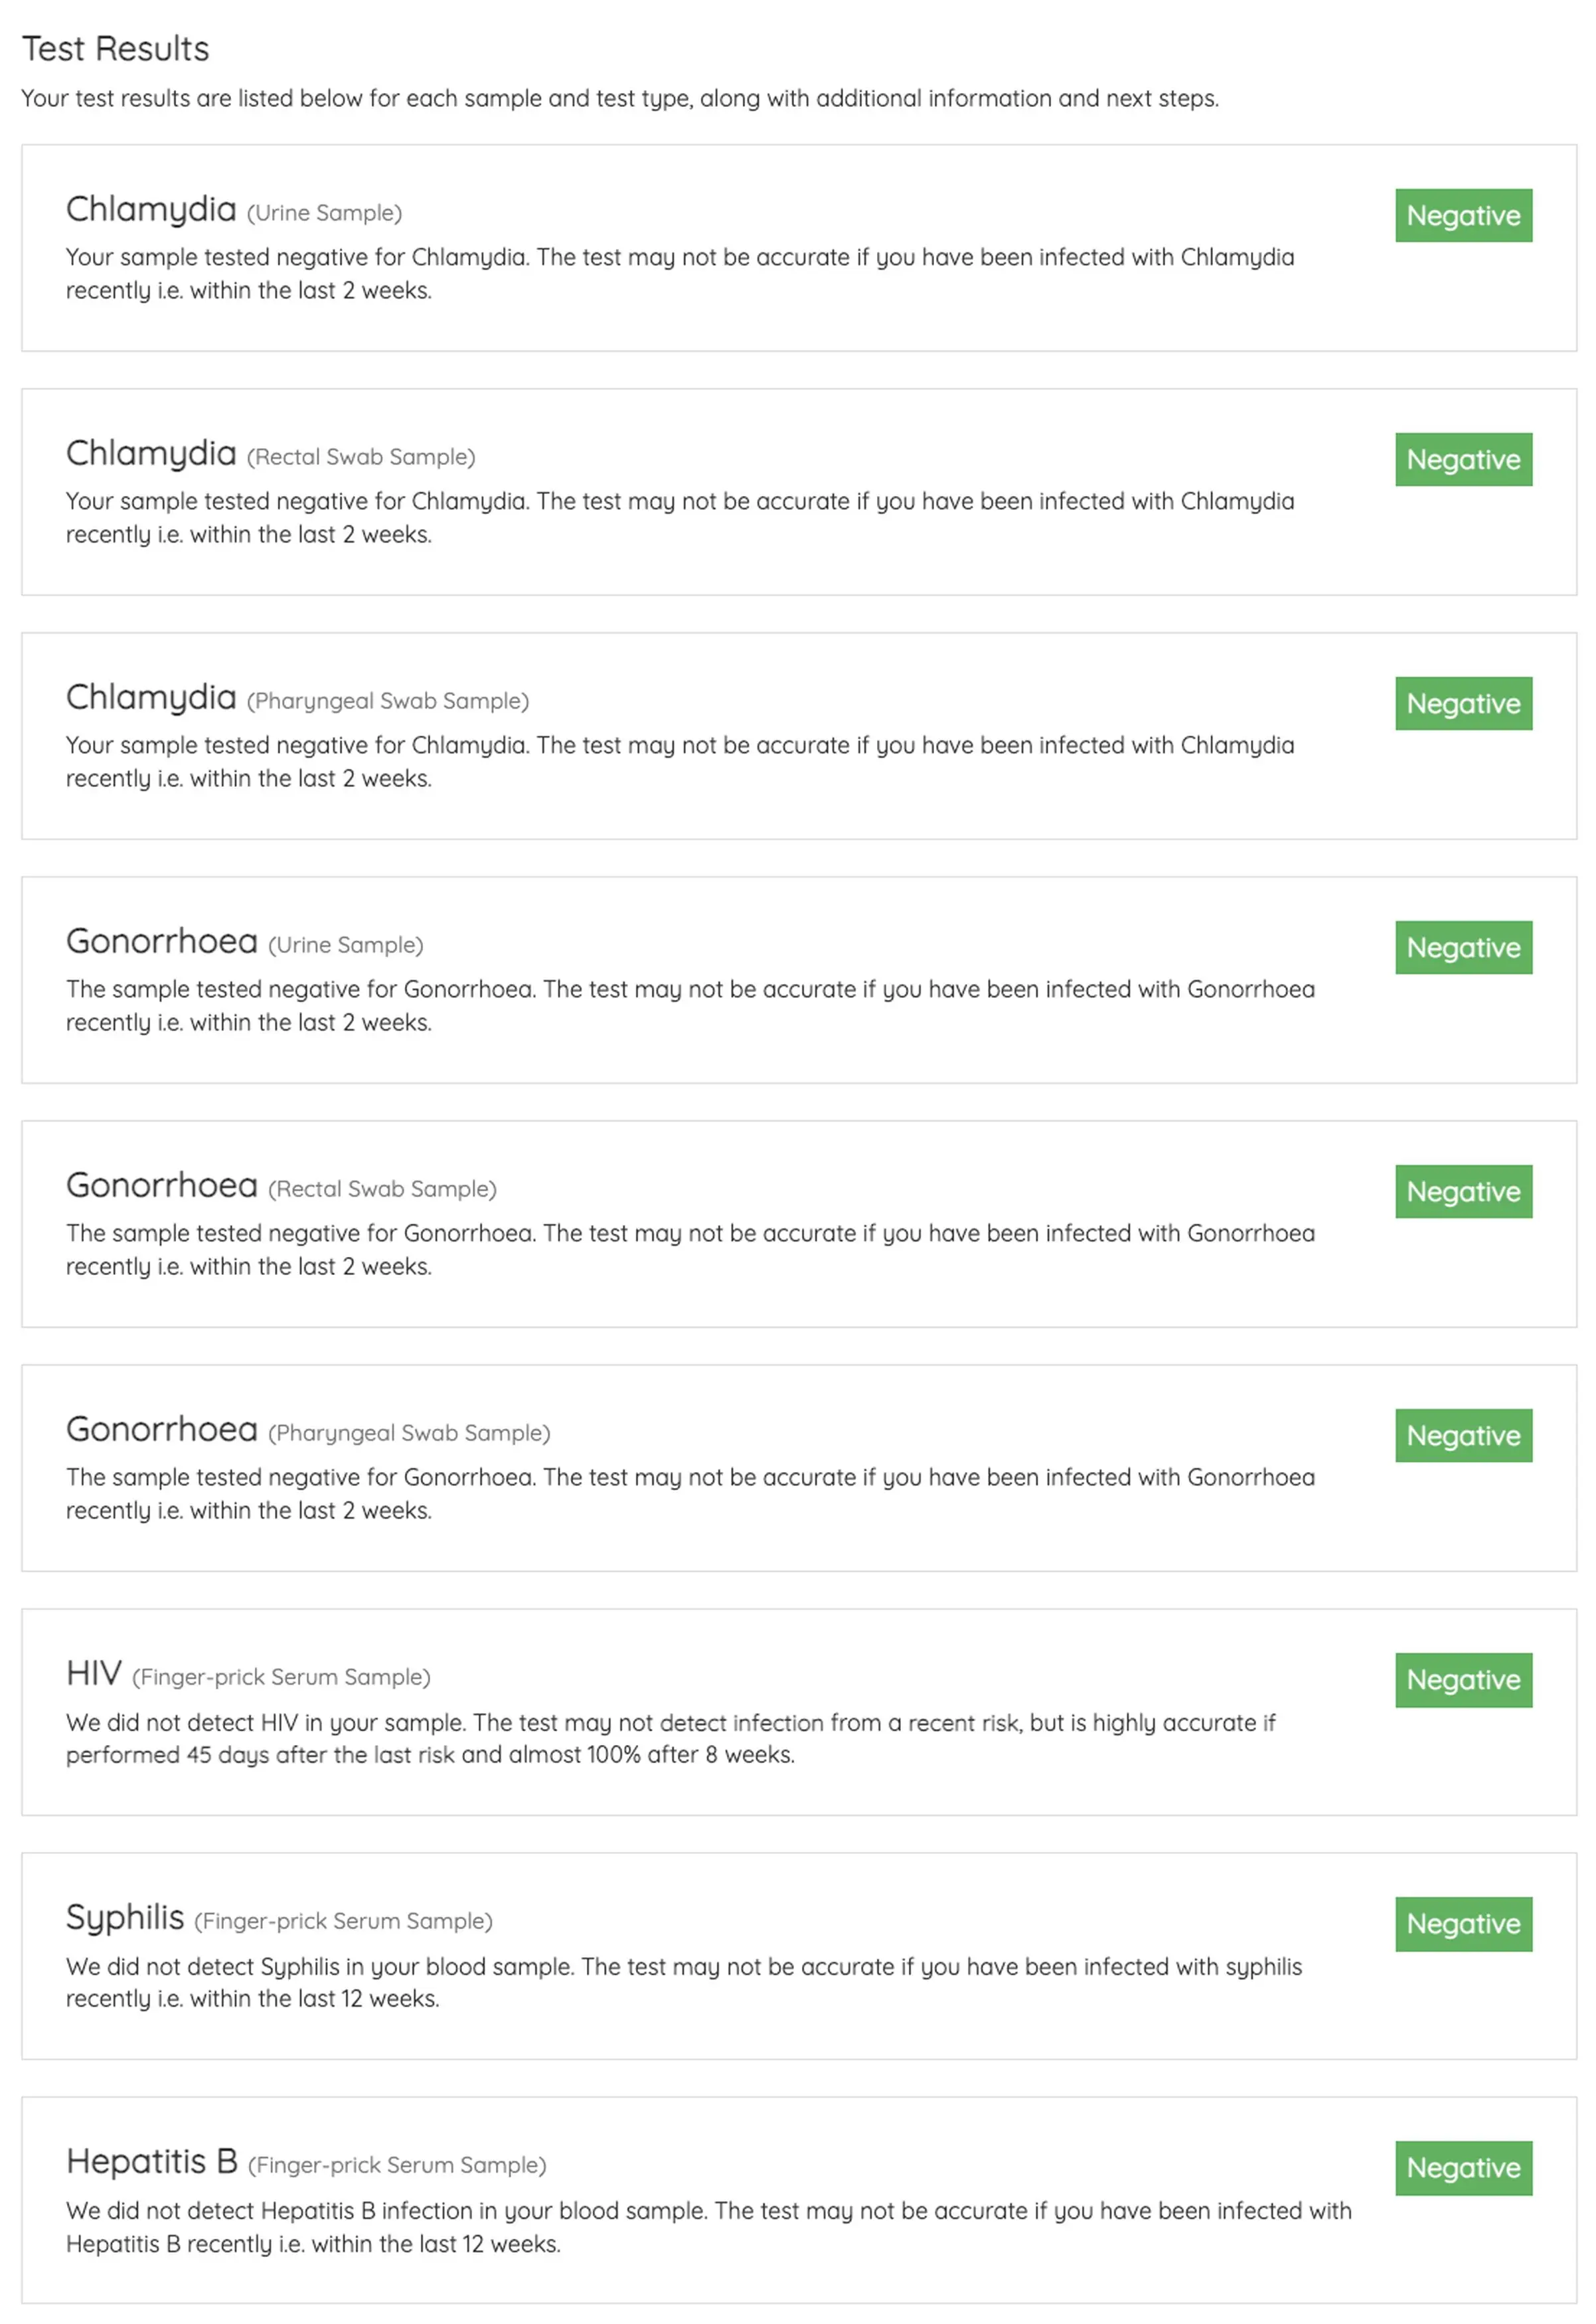Select the Syphilis (Finger-prick Serum Sample) title
The image size is (1596, 2324).
click(x=279, y=1918)
